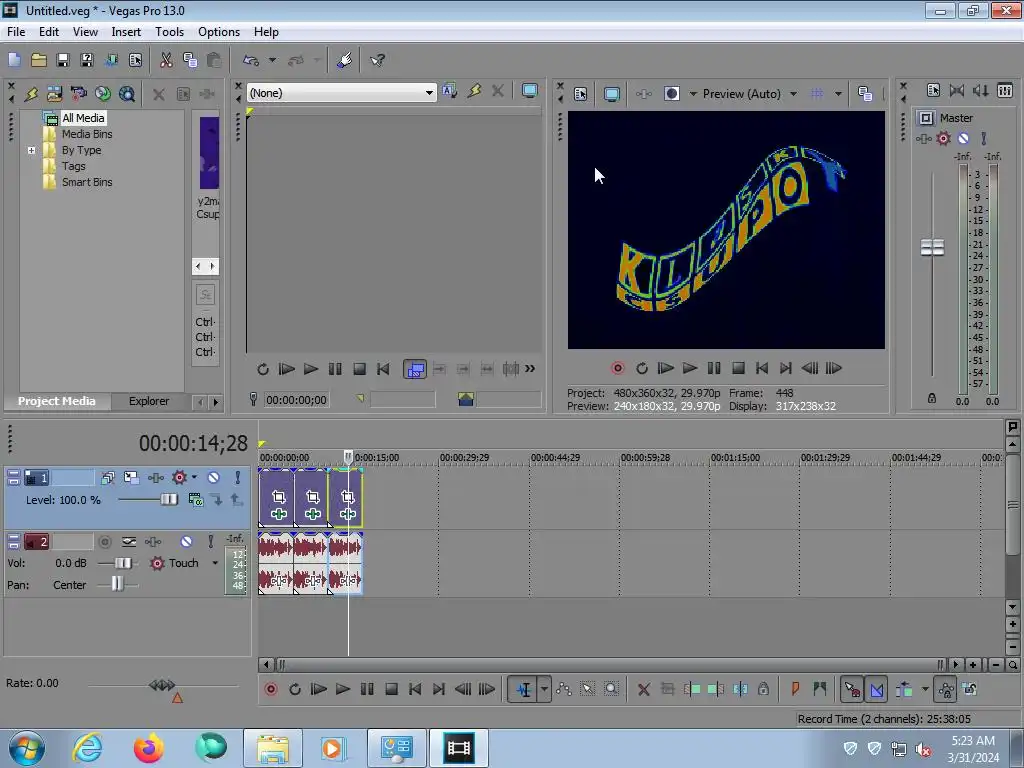The image size is (1024, 768).
Task: Open the Undo history dropdown arrow
Action: tap(272, 60)
